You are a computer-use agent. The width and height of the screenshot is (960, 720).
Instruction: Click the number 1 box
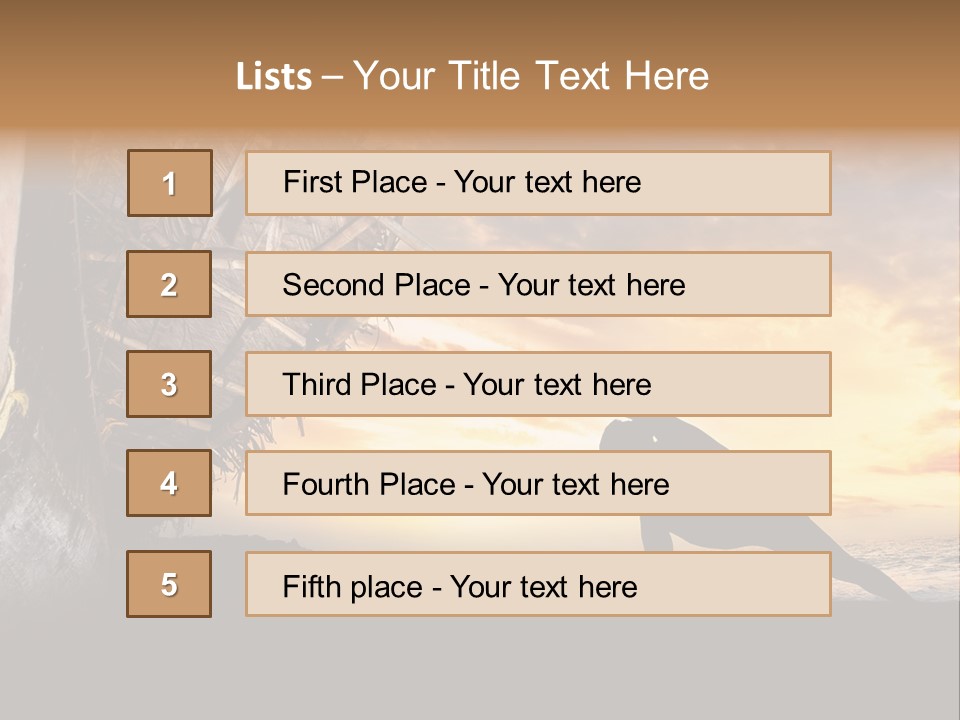tap(169, 183)
